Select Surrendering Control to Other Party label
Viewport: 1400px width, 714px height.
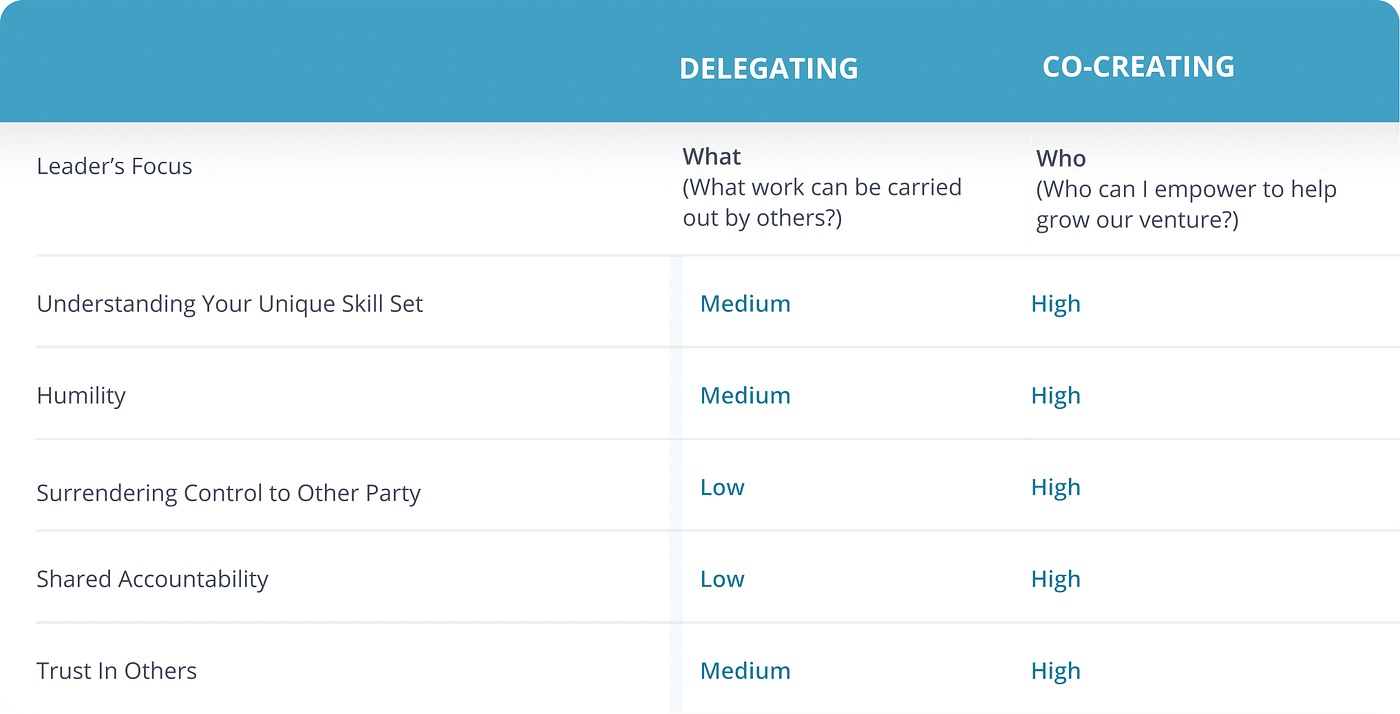coord(228,493)
